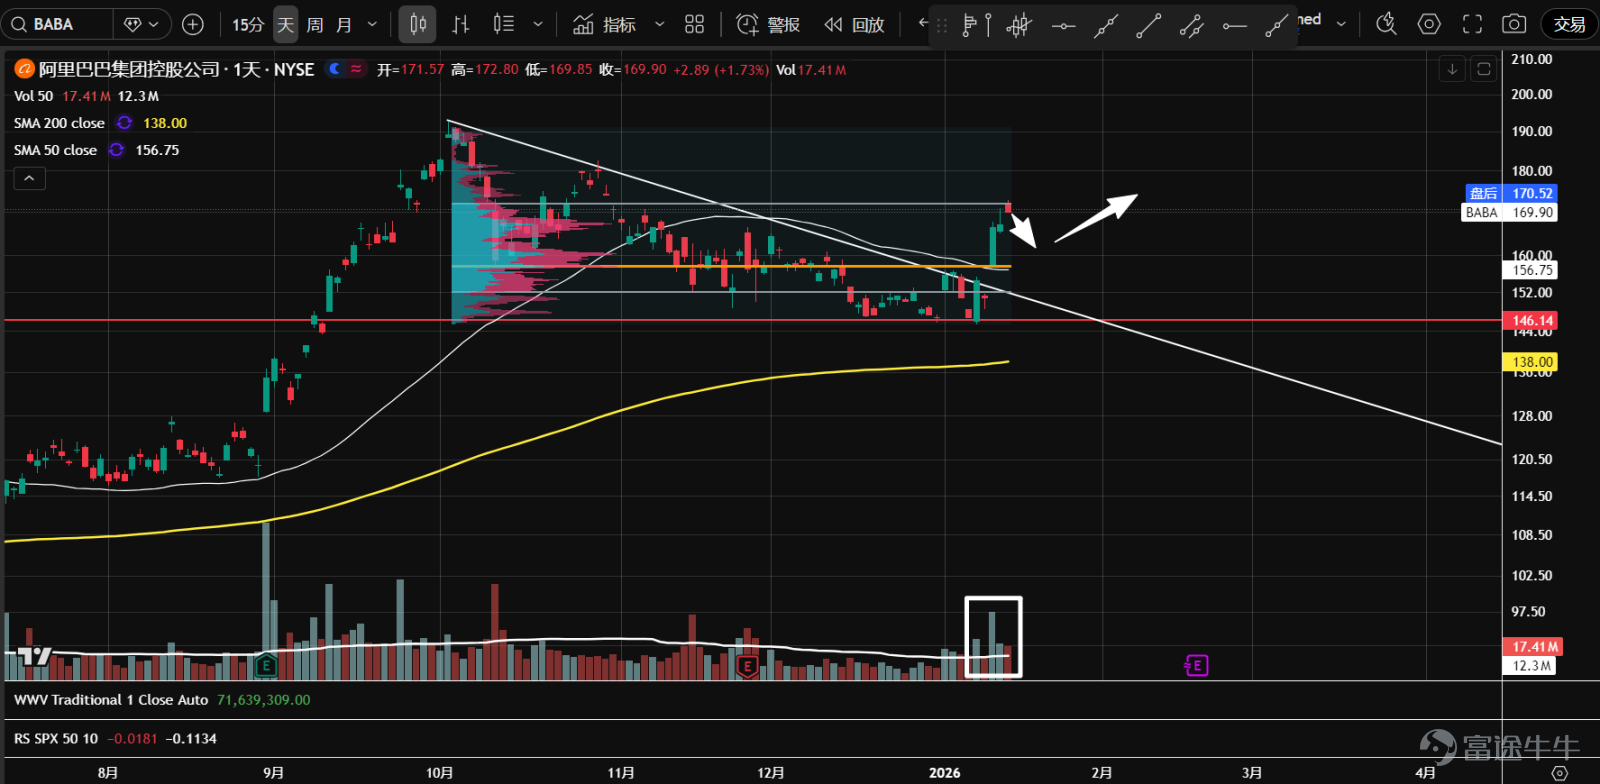
Task: Open the 指标 indicators dialog
Action: [605, 24]
